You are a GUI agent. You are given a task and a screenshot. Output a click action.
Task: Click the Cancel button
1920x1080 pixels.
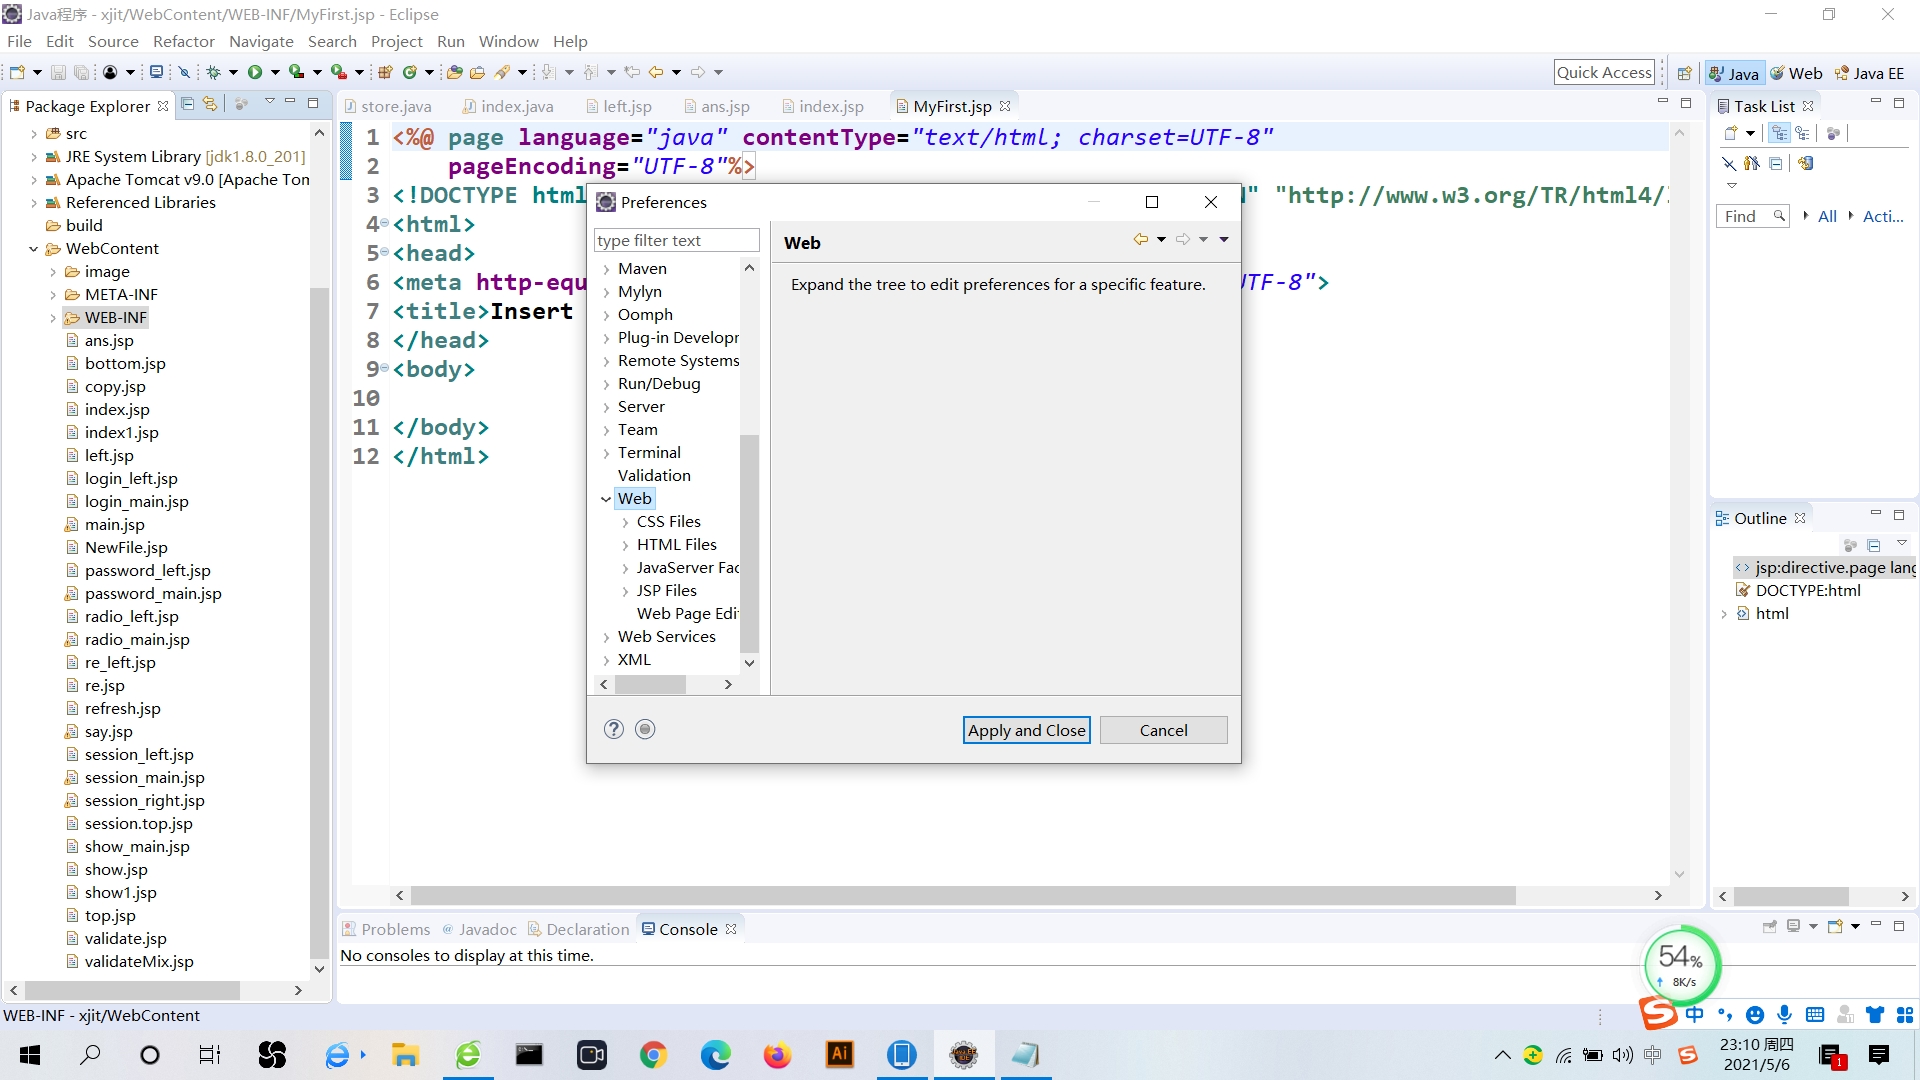click(1163, 730)
